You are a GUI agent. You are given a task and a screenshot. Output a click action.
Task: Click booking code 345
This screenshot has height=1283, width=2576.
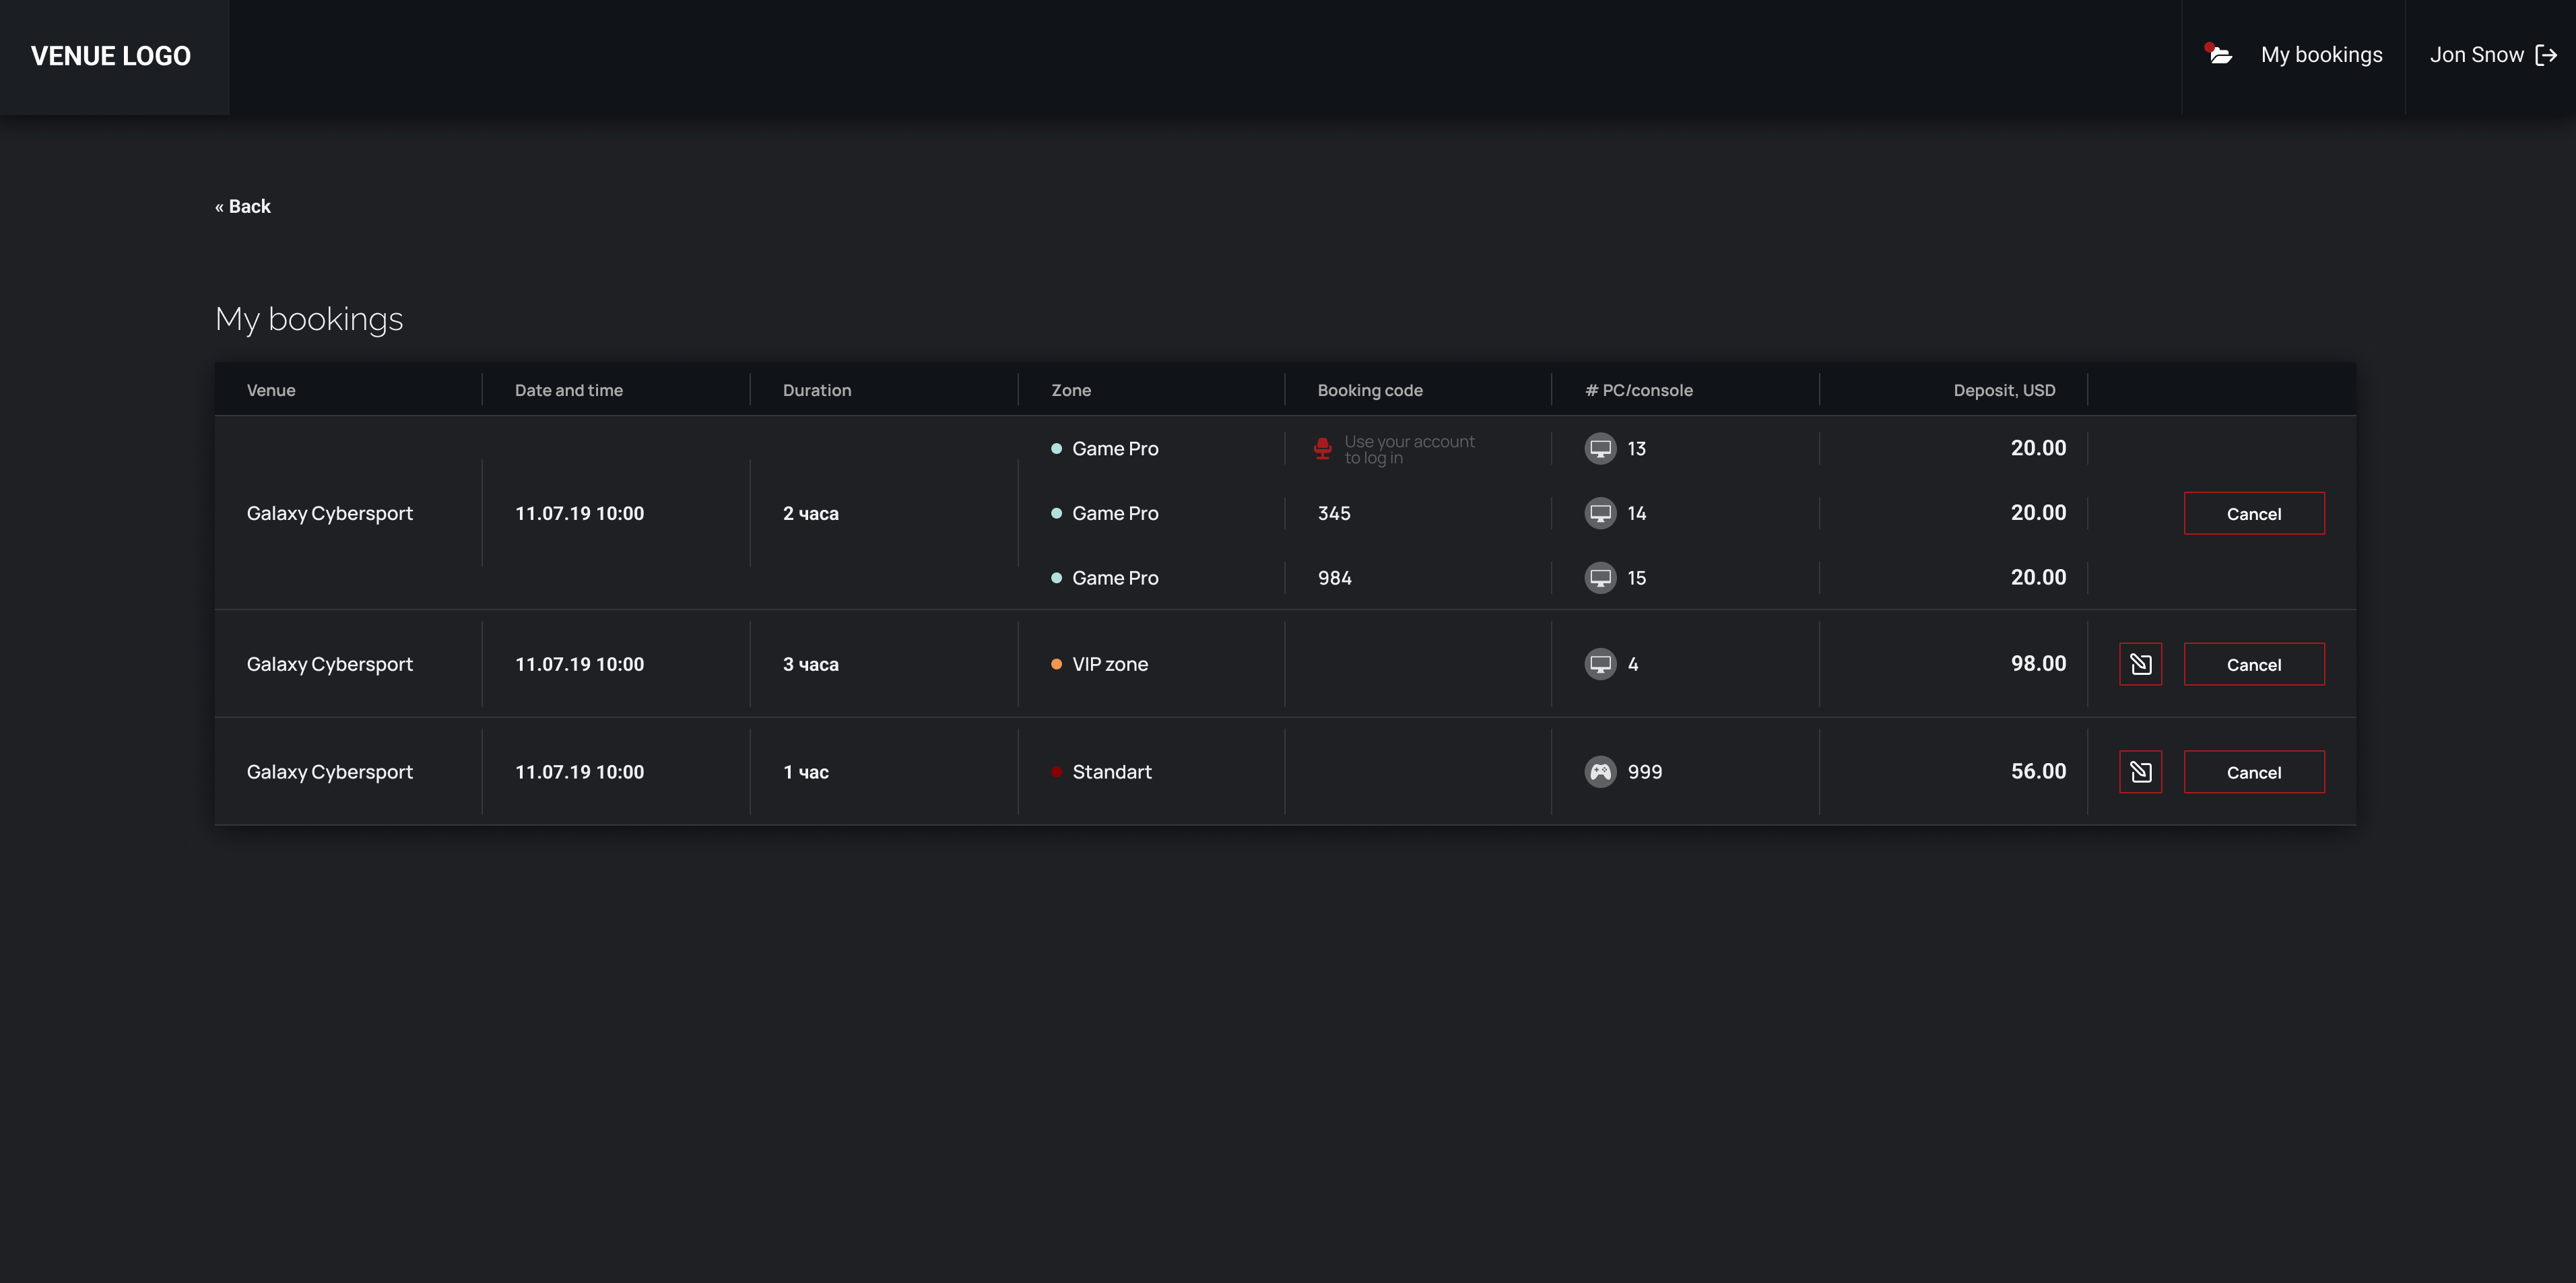1334,513
